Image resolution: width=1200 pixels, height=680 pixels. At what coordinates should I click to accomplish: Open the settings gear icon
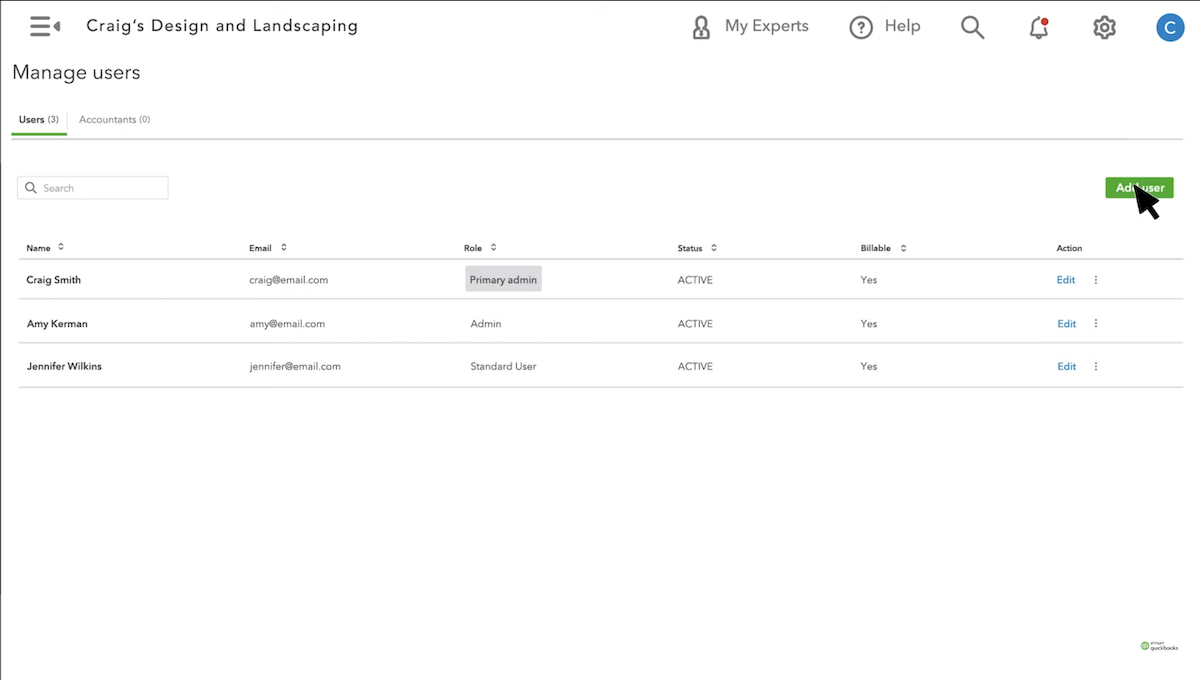coord(1104,28)
